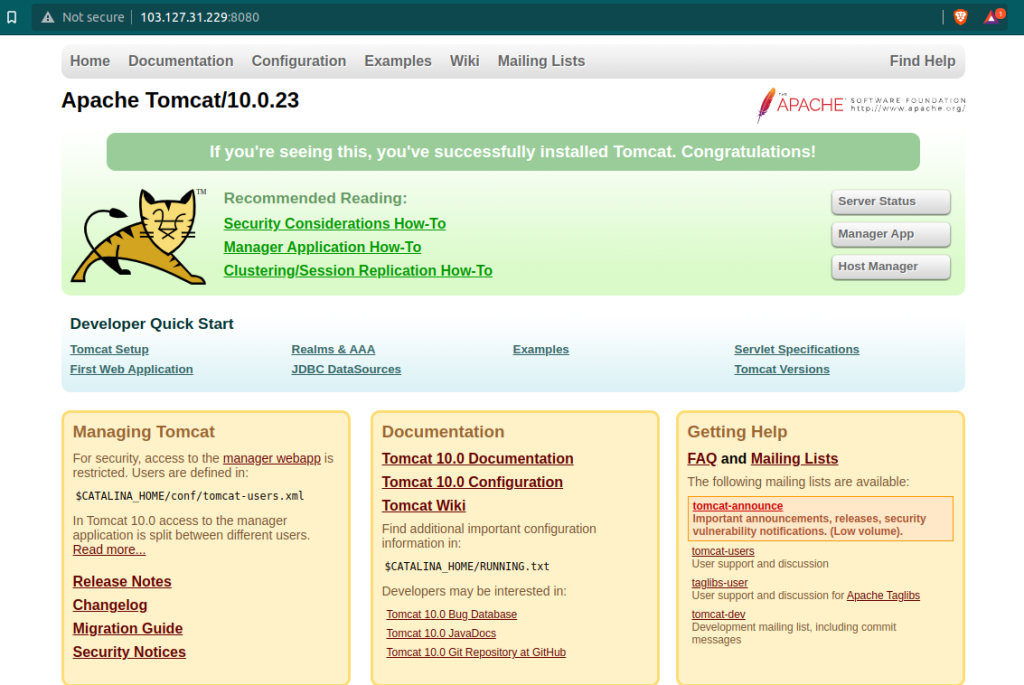
Task: Open the Home nav item
Action: (89, 61)
